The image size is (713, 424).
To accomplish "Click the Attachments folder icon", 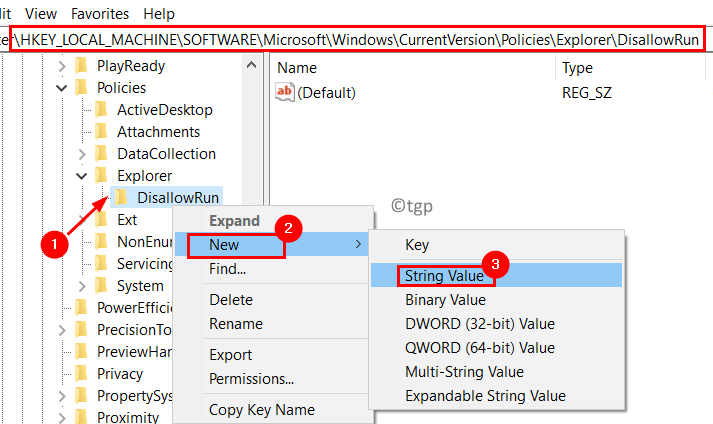I will pos(101,131).
